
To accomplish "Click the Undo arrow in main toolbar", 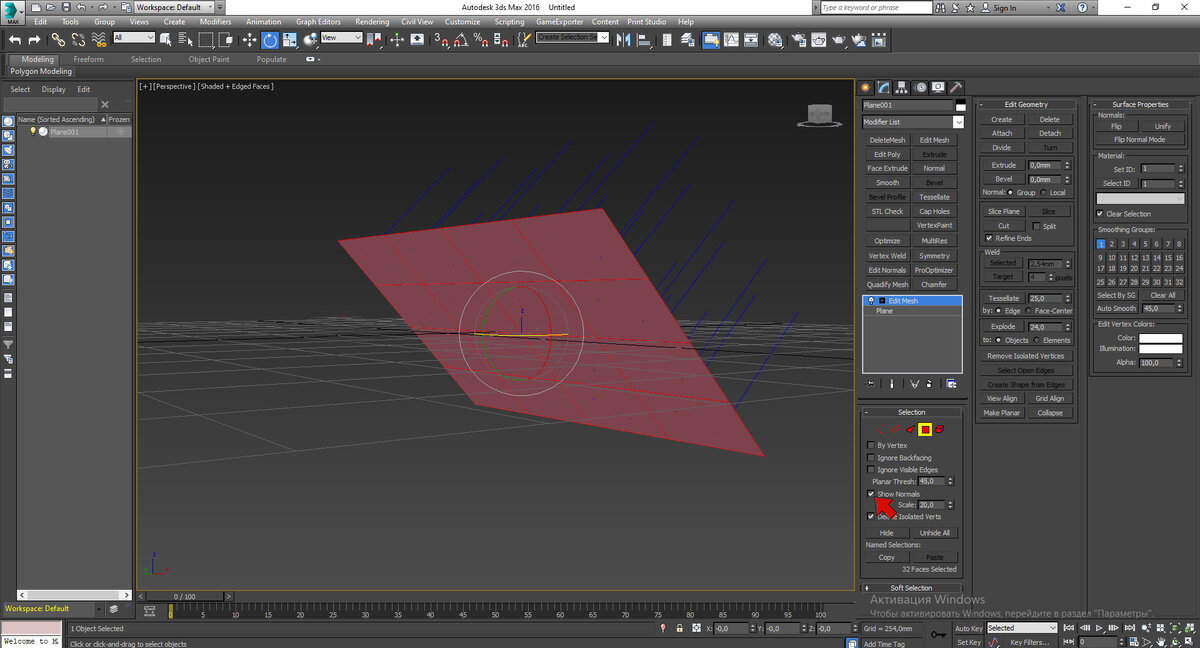I will tap(15, 40).
